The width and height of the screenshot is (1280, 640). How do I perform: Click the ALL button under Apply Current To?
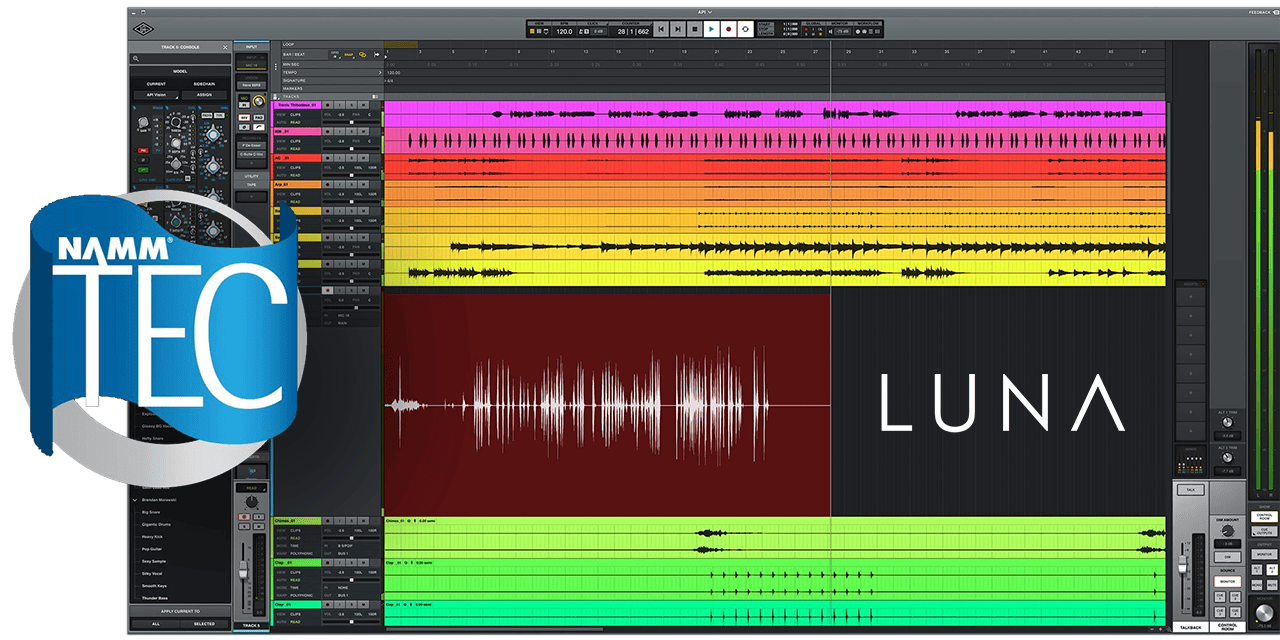155,623
